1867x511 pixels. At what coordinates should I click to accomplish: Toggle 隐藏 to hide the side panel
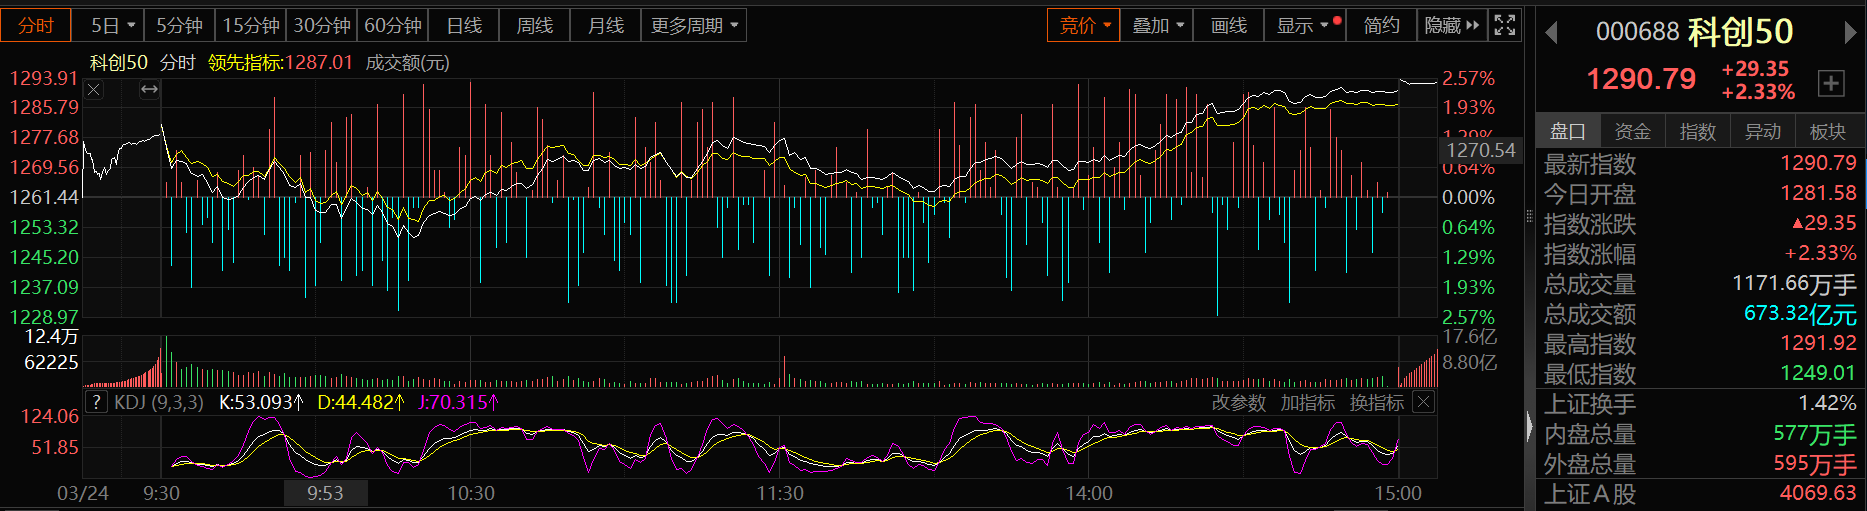1451,25
